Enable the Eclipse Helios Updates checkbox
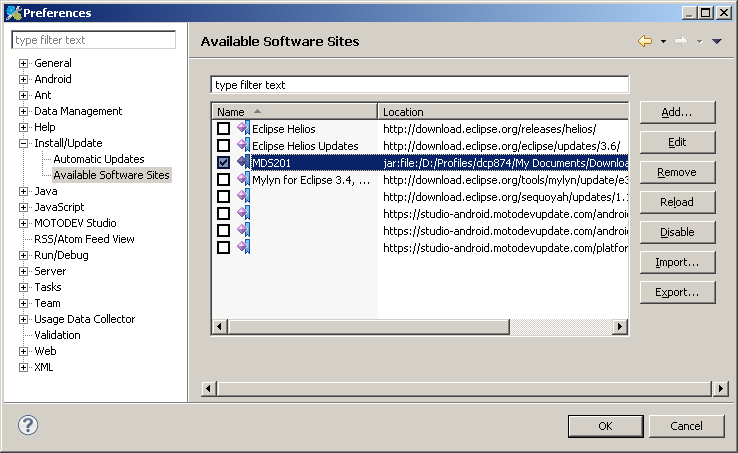738x453 pixels. click(x=224, y=146)
